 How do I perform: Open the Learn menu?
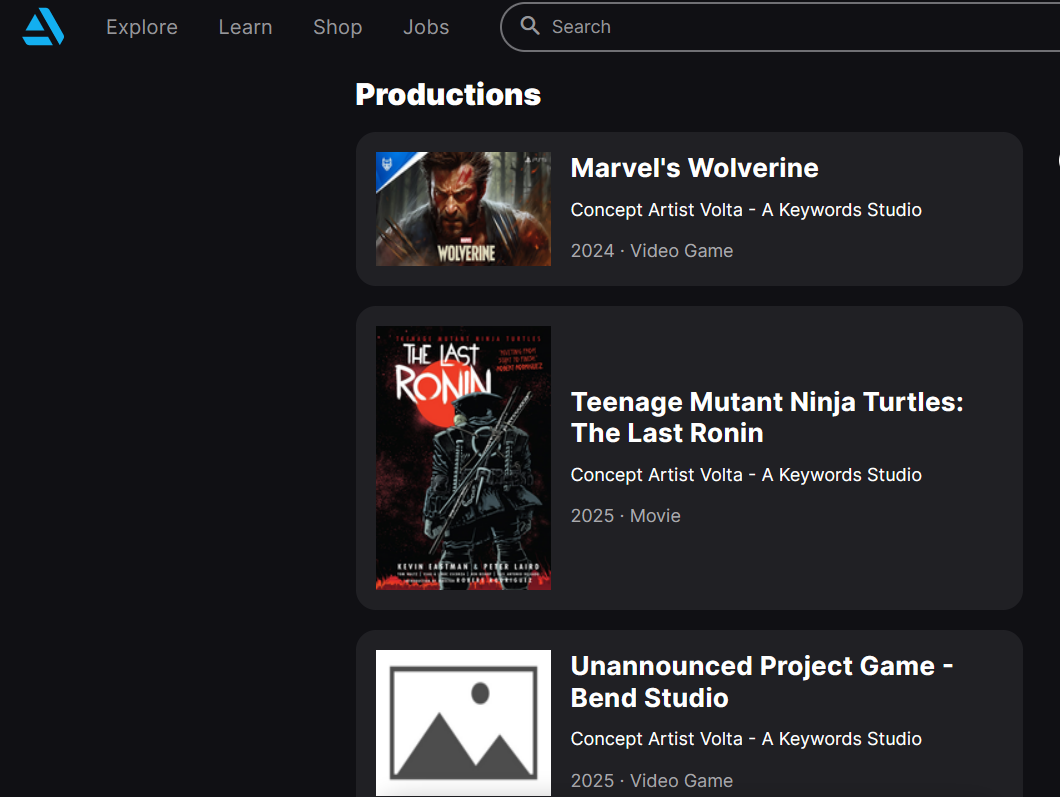[x=245, y=27]
